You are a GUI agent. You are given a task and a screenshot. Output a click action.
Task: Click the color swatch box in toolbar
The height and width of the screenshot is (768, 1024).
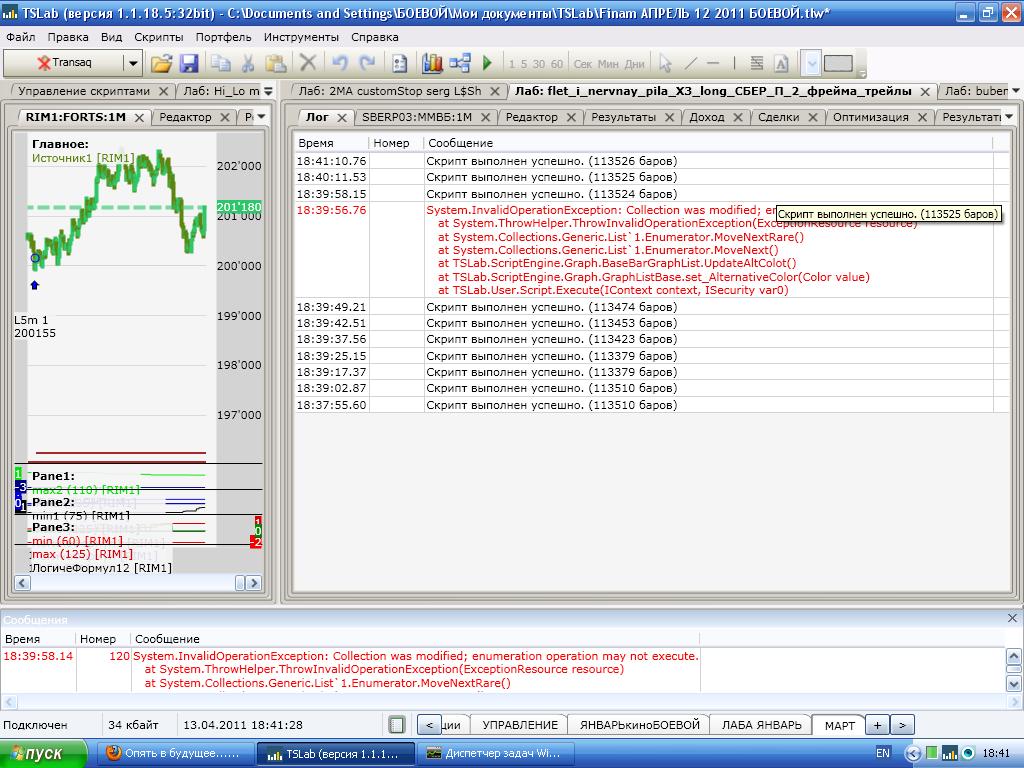[838, 63]
